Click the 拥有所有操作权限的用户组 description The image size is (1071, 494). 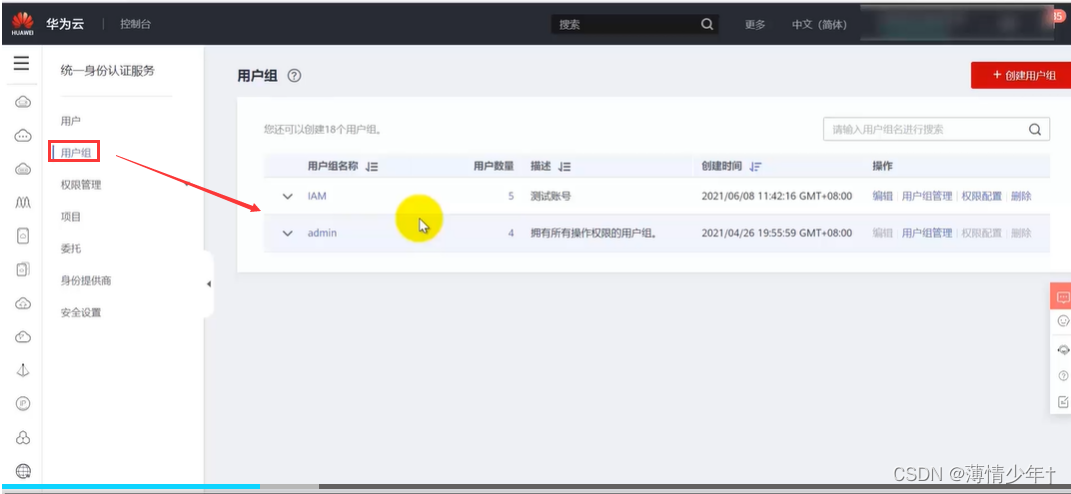594,233
